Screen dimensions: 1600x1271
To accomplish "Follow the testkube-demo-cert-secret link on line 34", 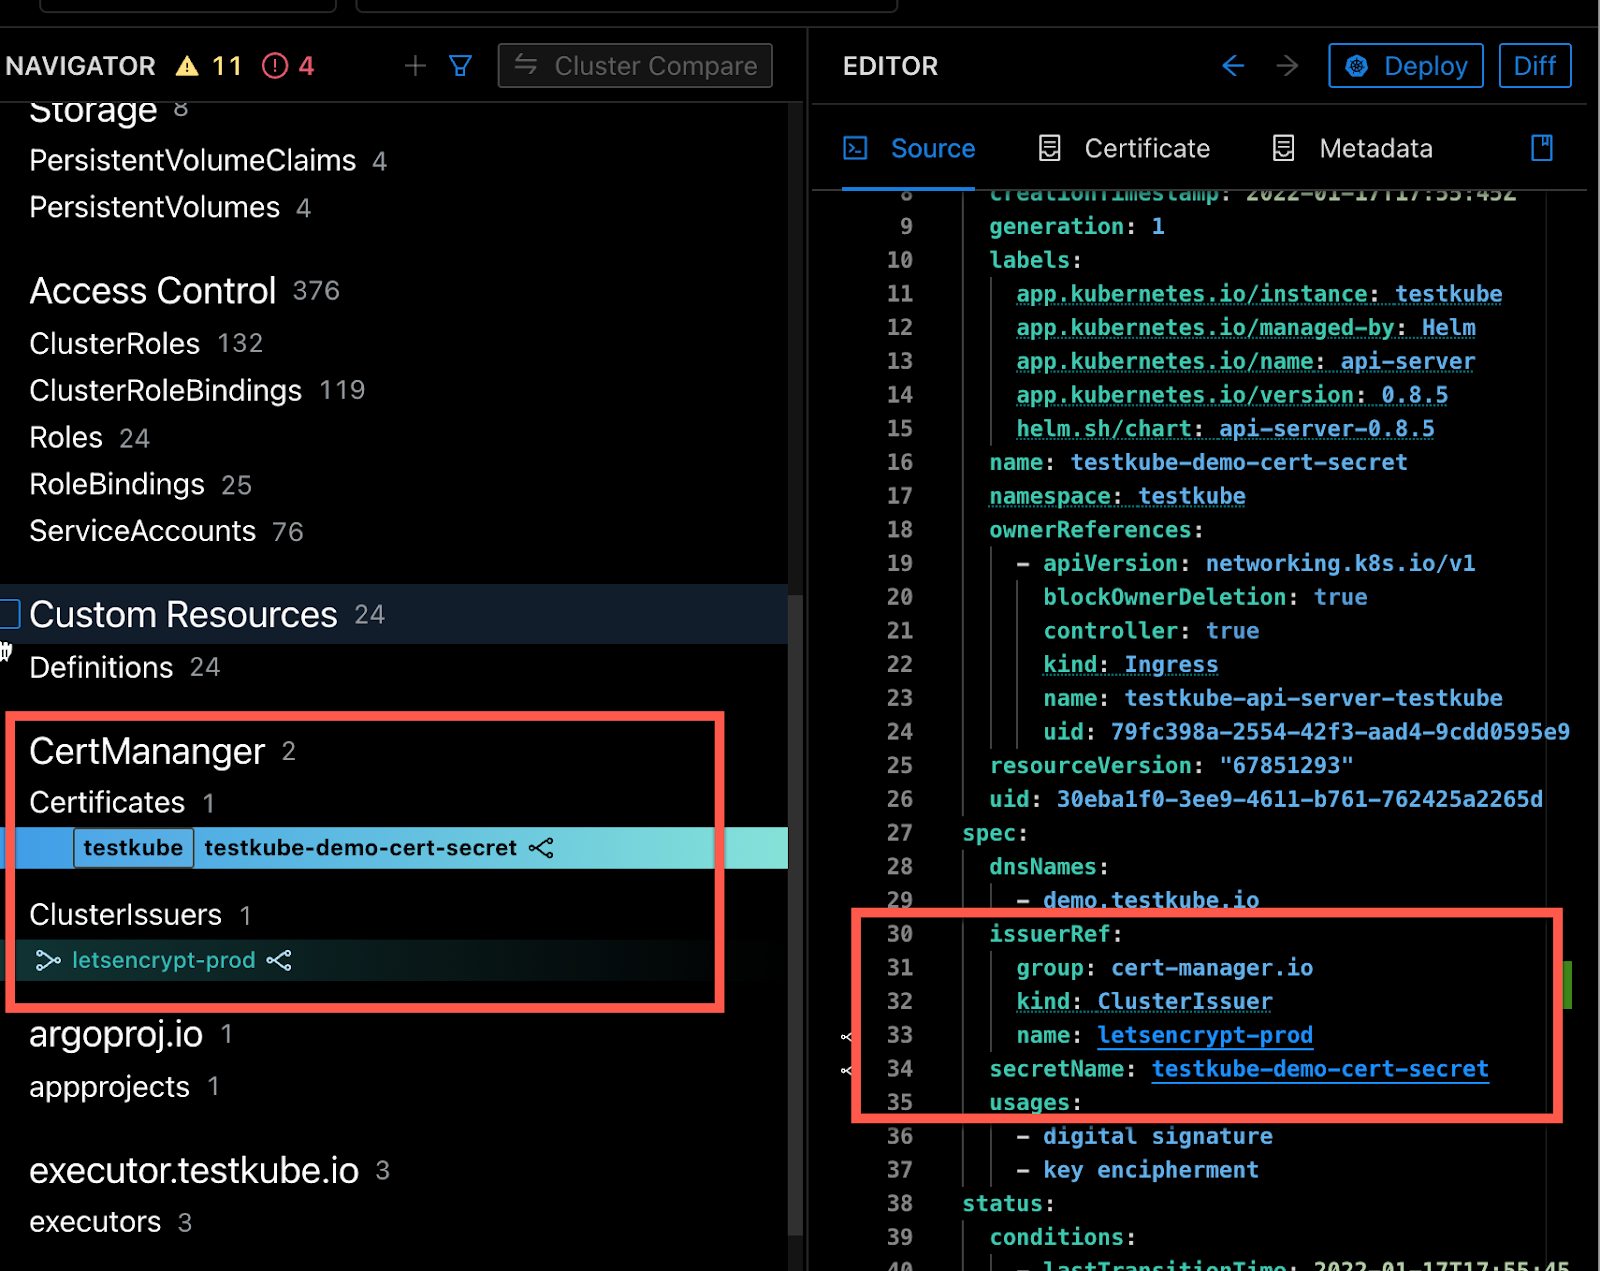I will coord(1320,1069).
